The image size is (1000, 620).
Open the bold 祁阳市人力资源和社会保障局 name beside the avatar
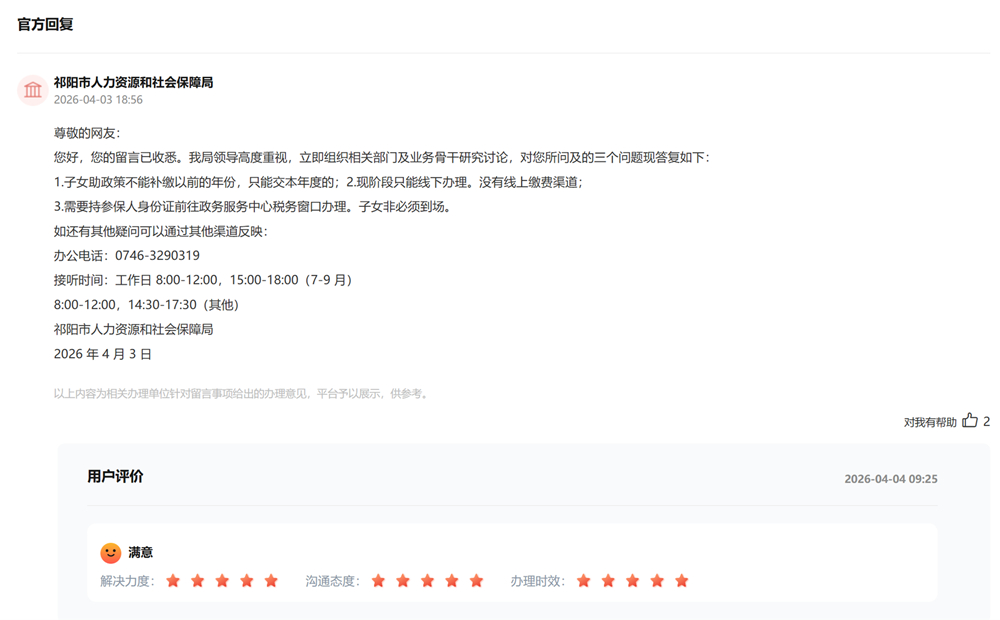coord(133,82)
